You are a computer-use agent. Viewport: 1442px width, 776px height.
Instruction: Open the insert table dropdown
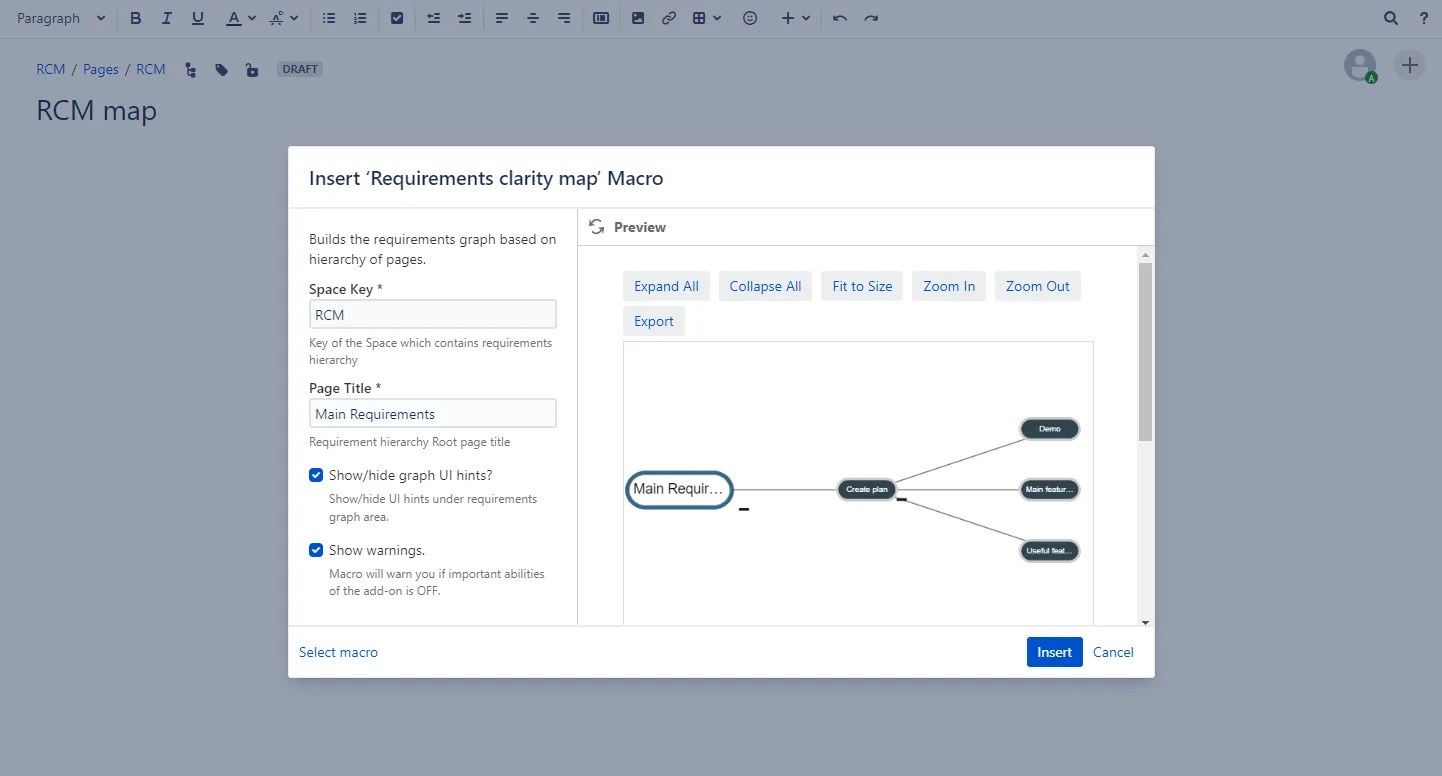coord(707,18)
